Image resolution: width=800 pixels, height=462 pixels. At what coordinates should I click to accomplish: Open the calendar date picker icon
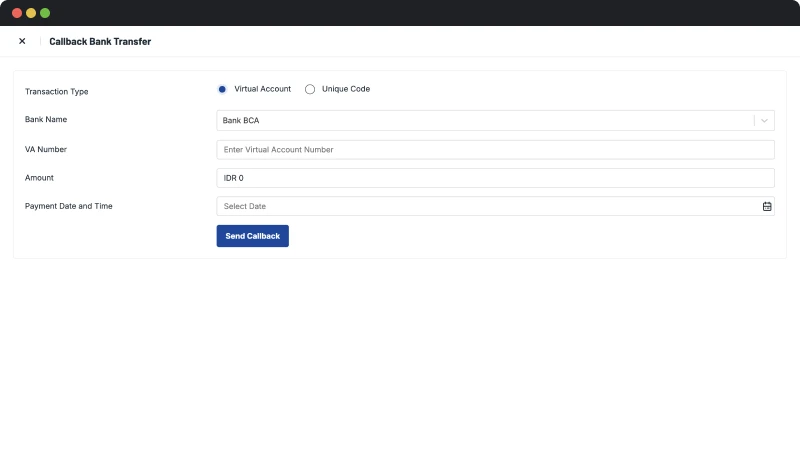[767, 207]
